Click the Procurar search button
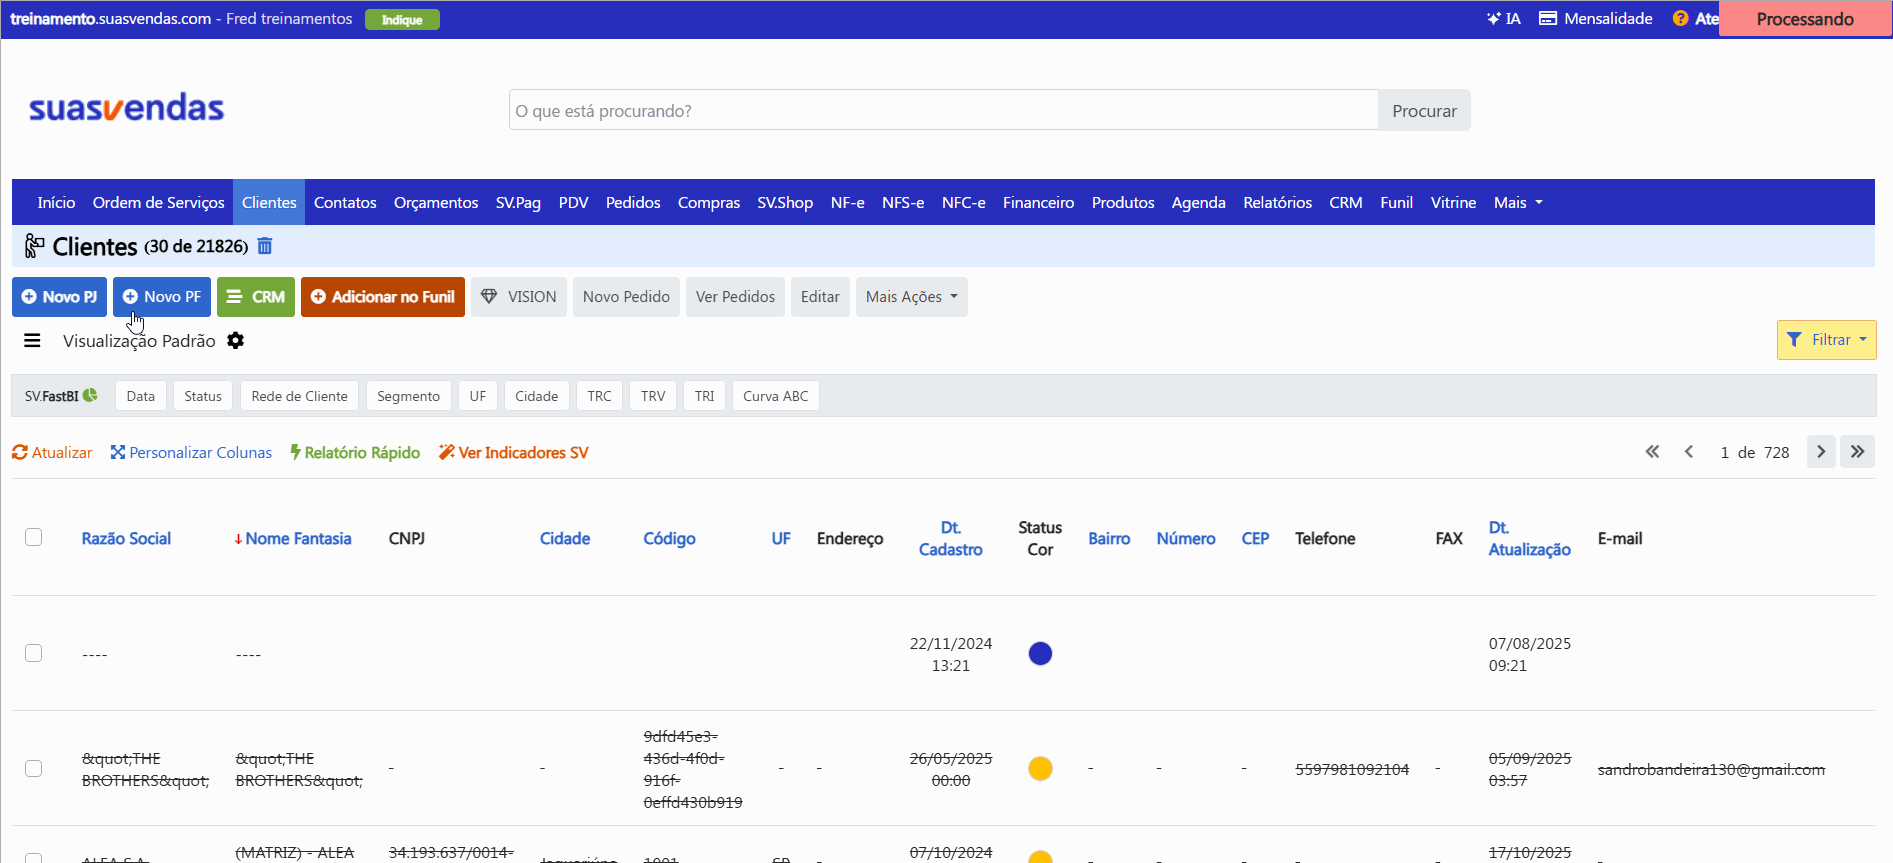This screenshot has width=1893, height=863. coord(1424,111)
